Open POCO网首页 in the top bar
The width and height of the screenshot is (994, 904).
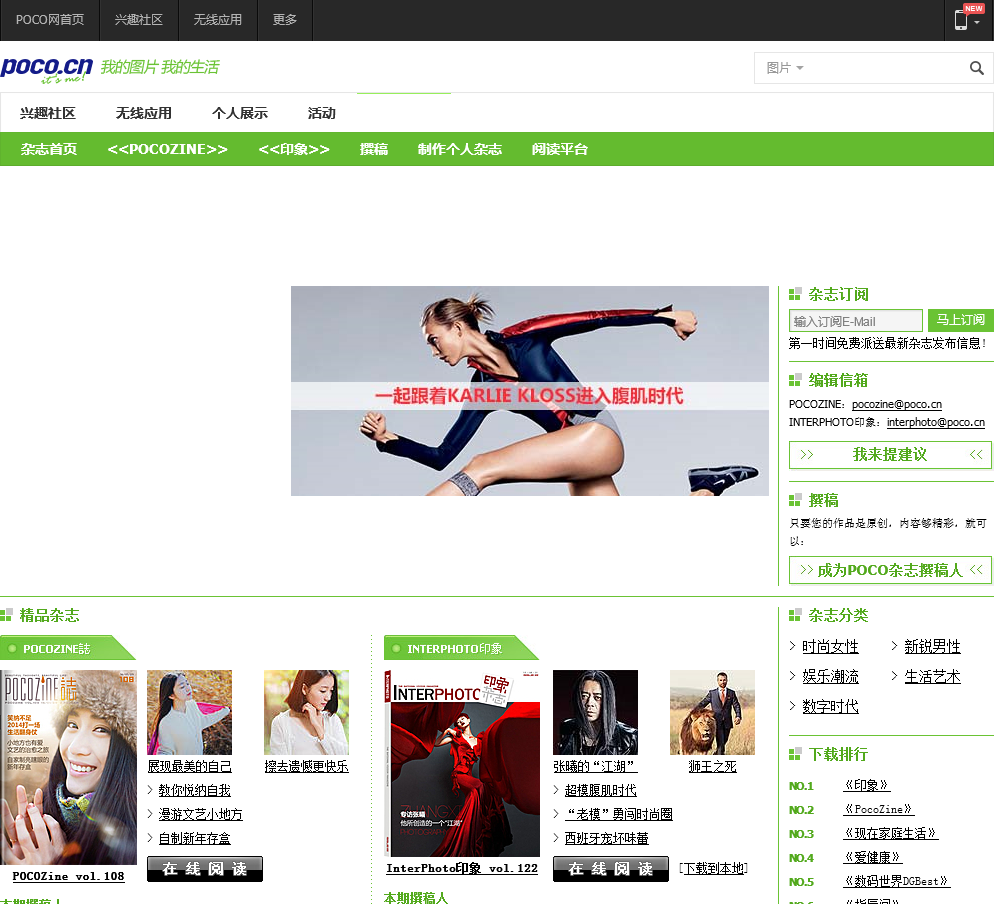pyautogui.click(x=49, y=20)
